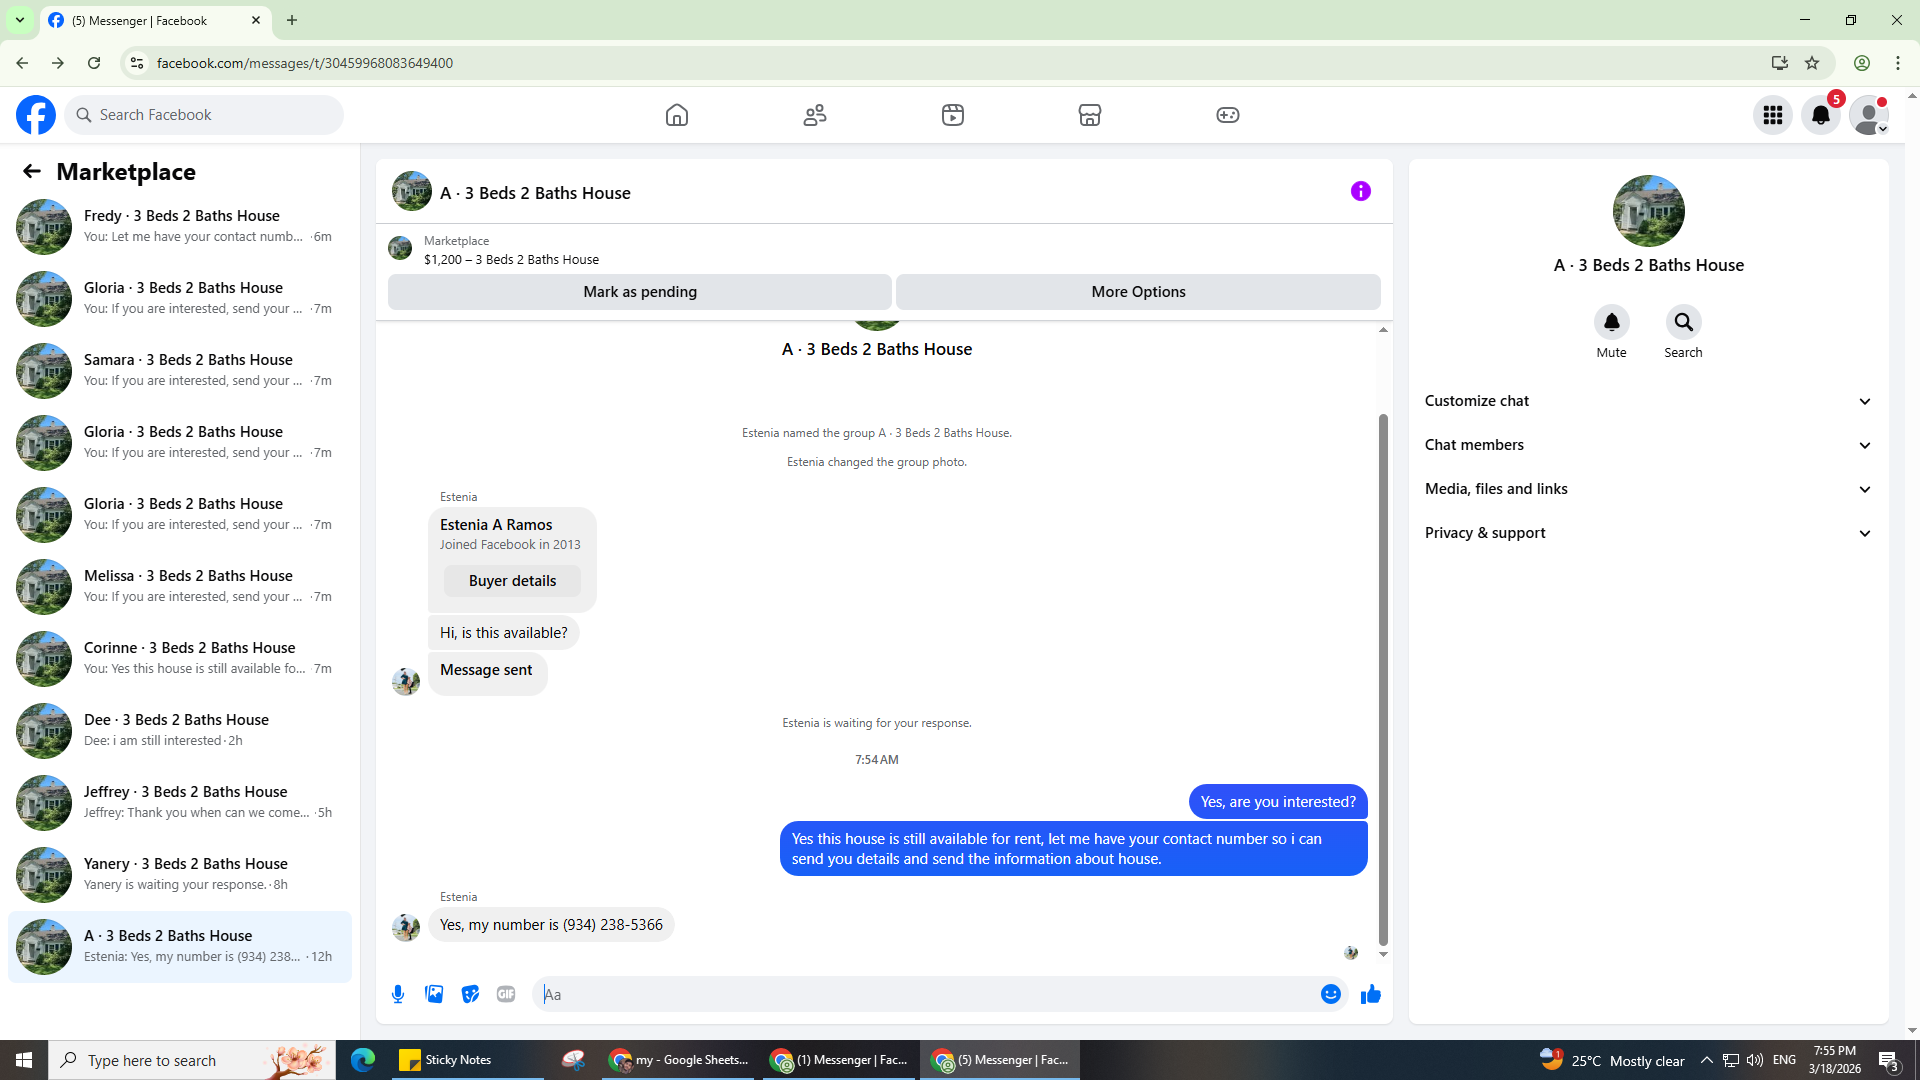Click the purple conversation info icon
Image resolution: width=1920 pixels, height=1080 pixels.
point(1360,191)
